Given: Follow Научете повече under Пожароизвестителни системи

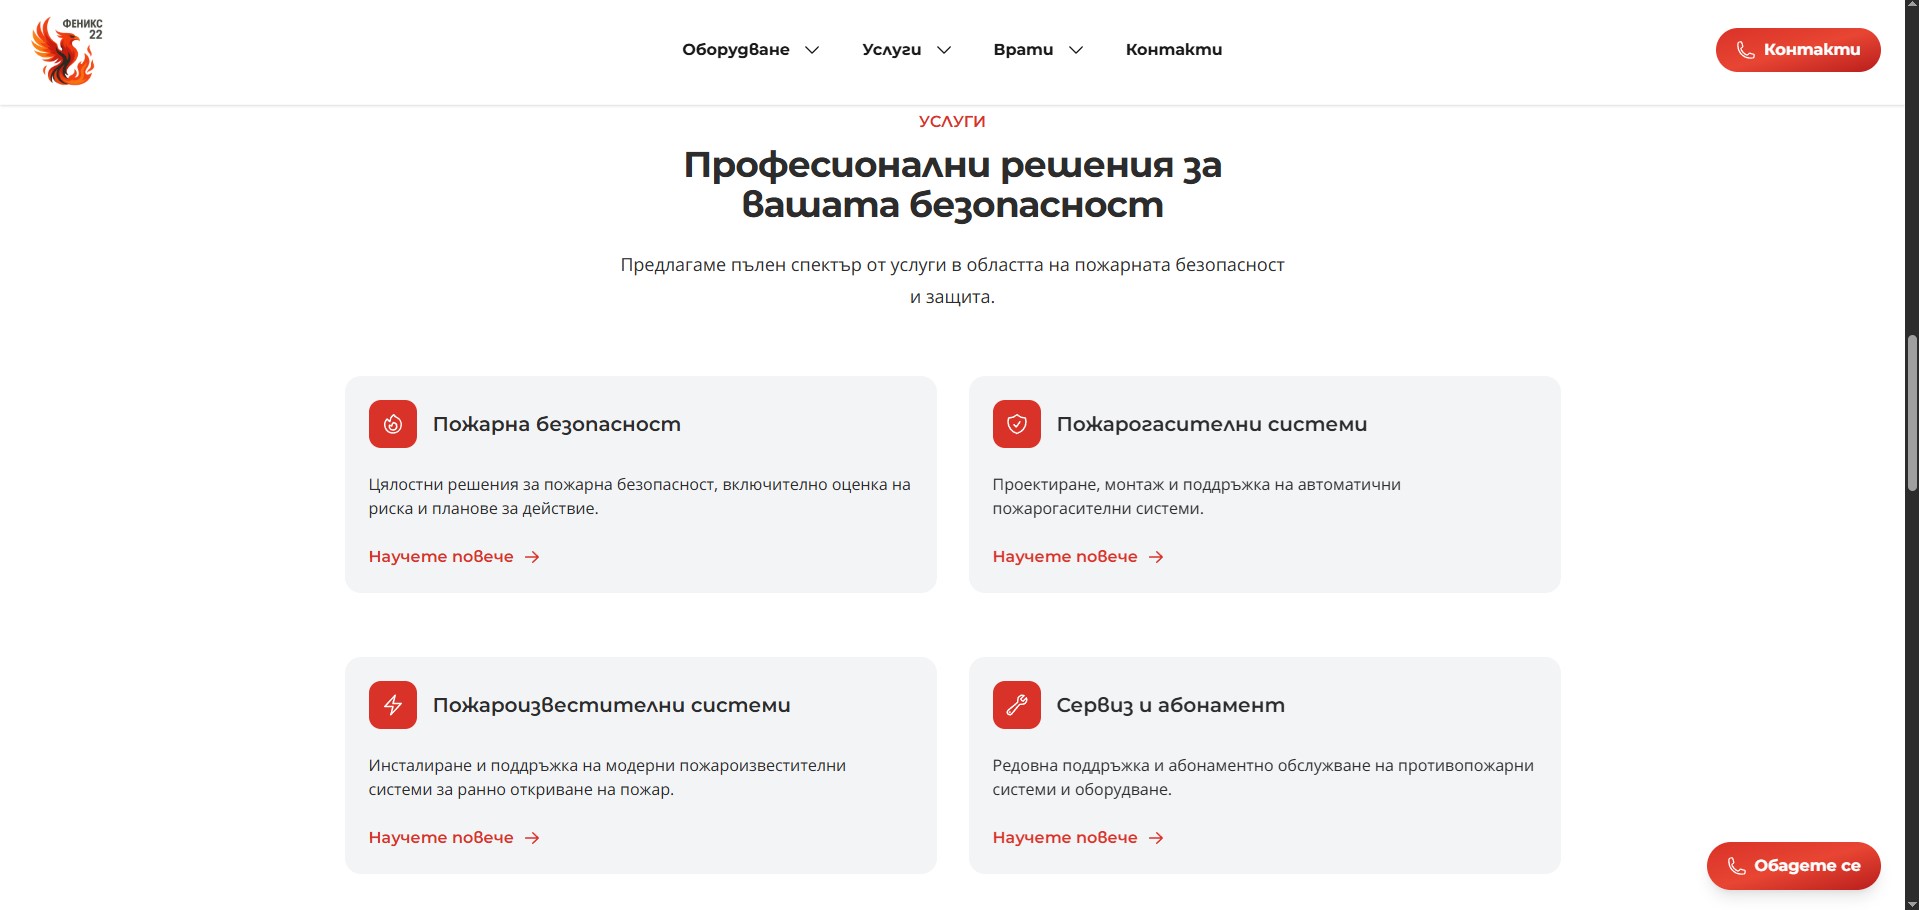Looking at the screenshot, I should click(x=441, y=837).
